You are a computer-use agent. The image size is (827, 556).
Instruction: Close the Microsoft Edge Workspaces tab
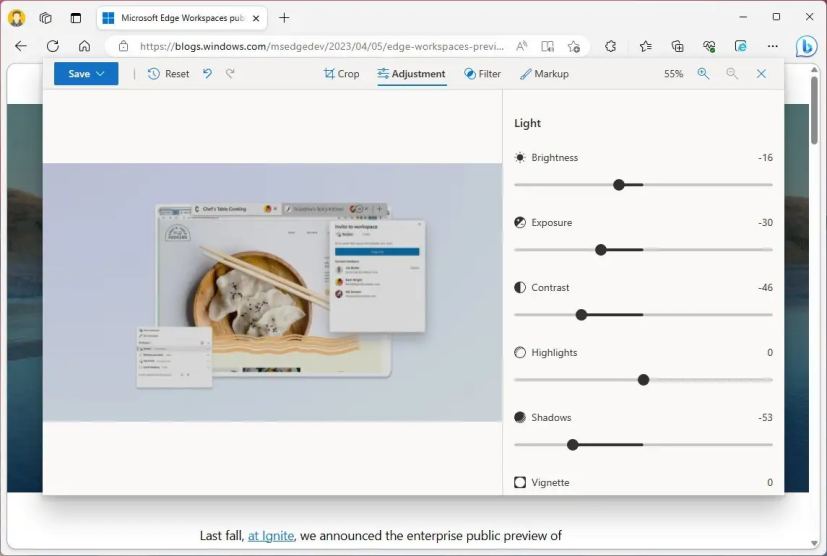point(256,18)
